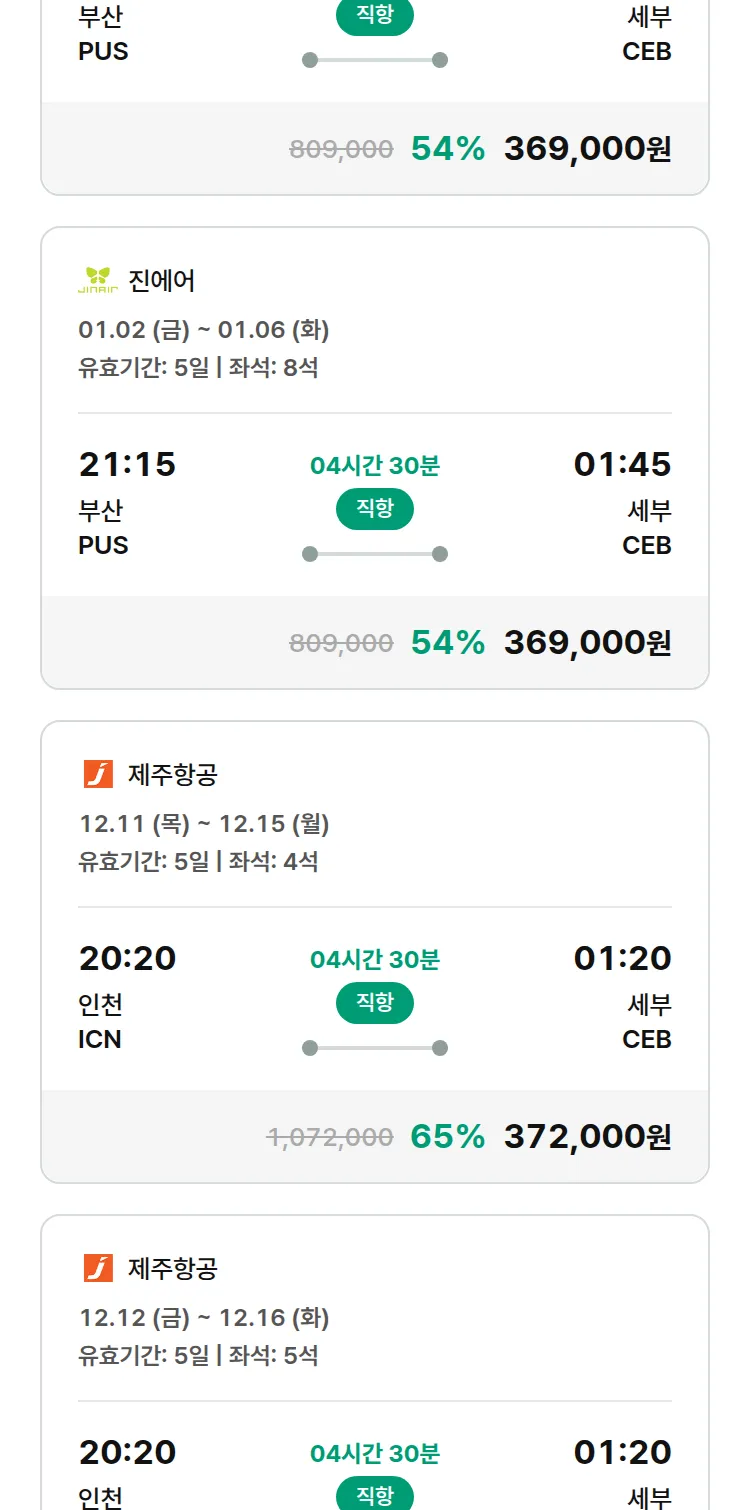This screenshot has width=750, height=1510.
Task: Click the 01:45 arrival time
Action: click(x=622, y=465)
